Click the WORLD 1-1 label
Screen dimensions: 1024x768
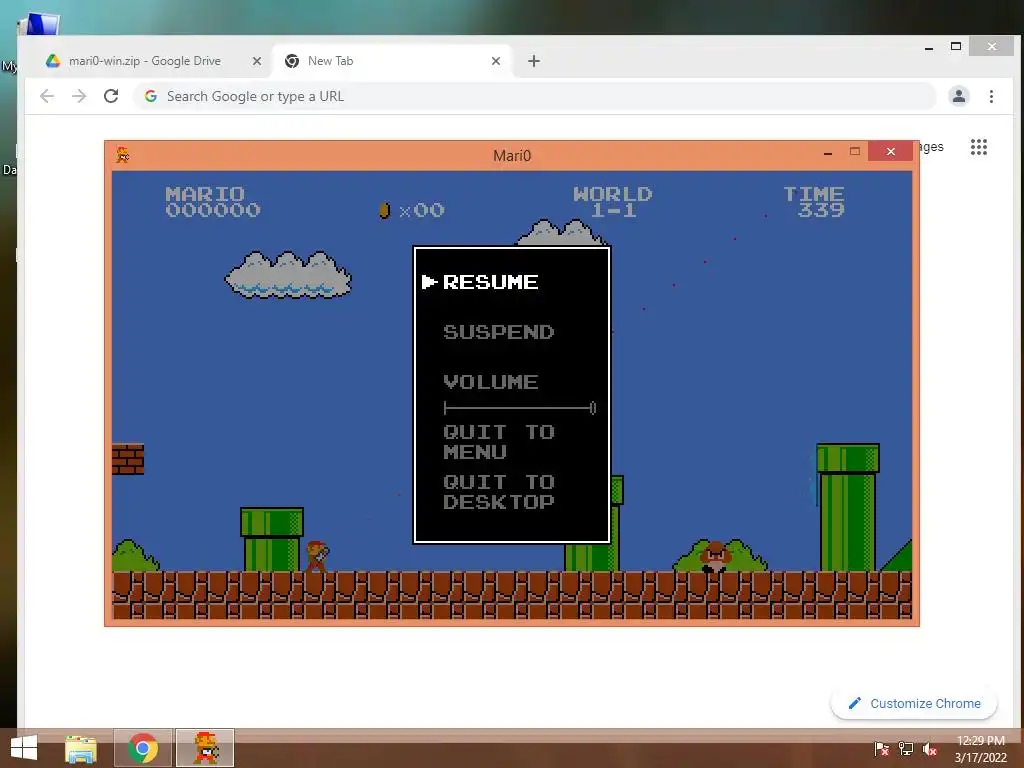pyautogui.click(x=613, y=202)
